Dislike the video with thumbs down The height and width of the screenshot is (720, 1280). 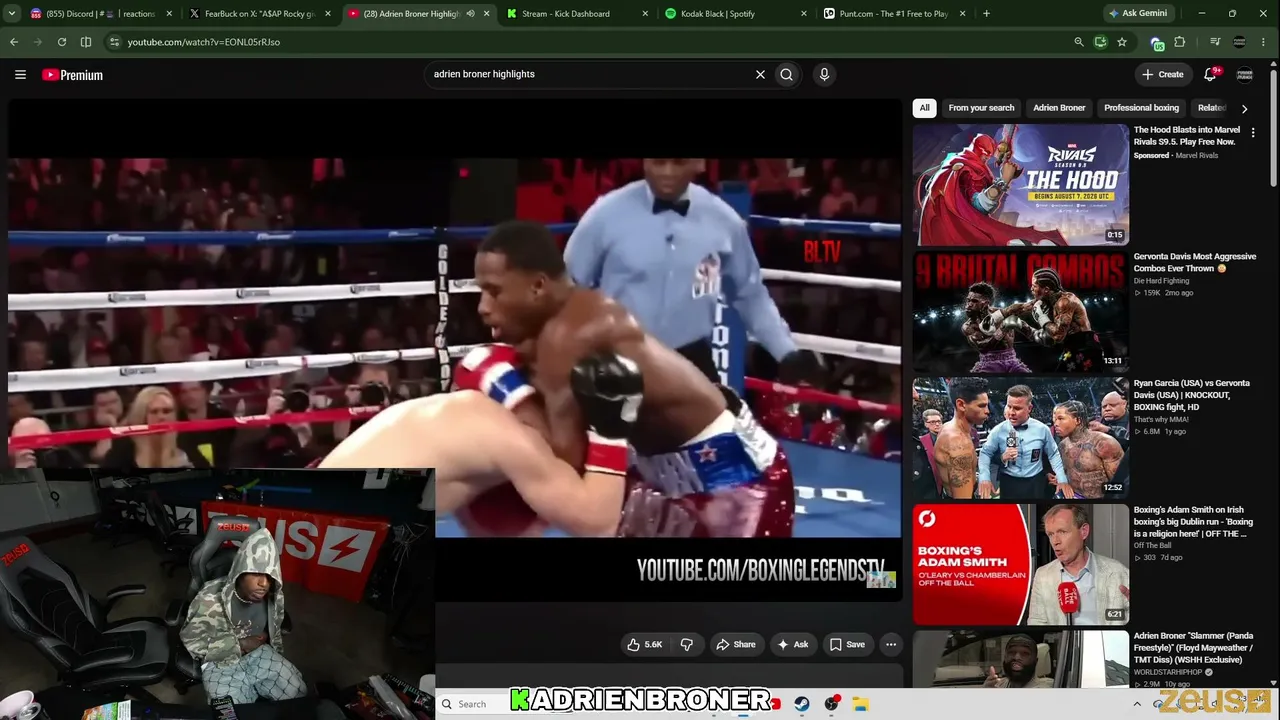coord(686,645)
